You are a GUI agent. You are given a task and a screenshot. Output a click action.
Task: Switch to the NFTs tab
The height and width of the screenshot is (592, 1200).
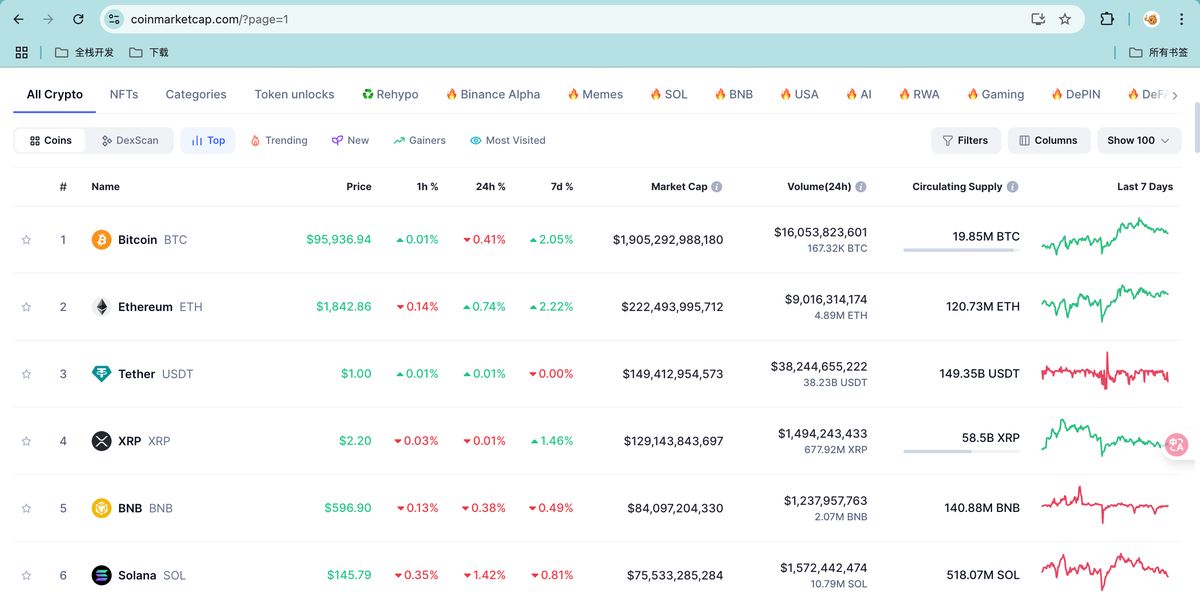point(124,94)
